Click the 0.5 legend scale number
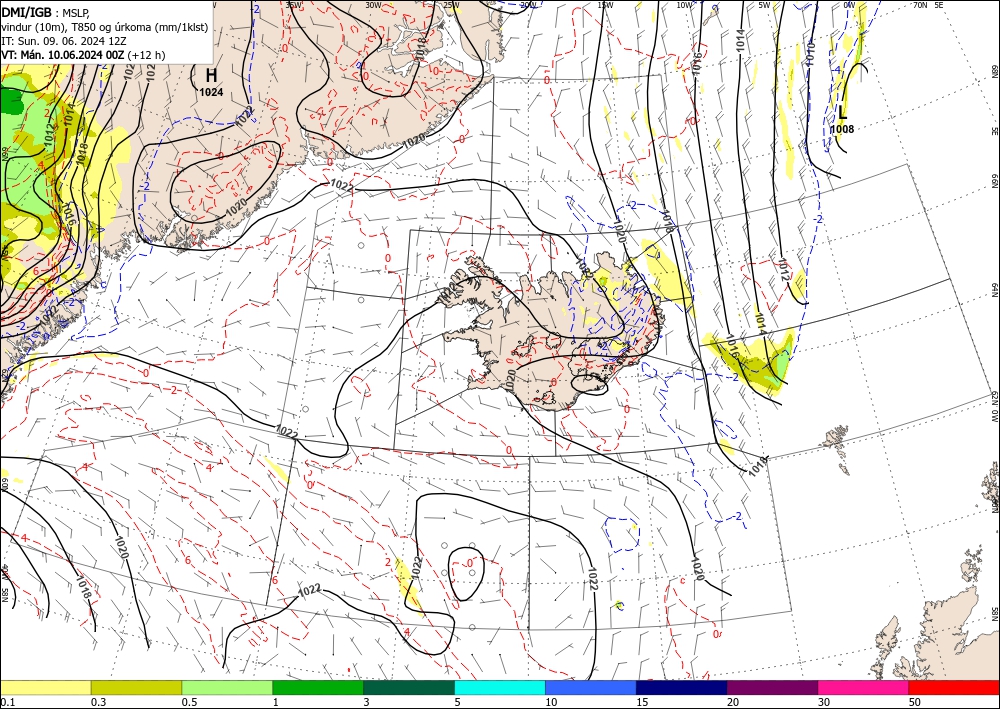Image resolution: width=1000 pixels, height=709 pixels. tap(189, 702)
